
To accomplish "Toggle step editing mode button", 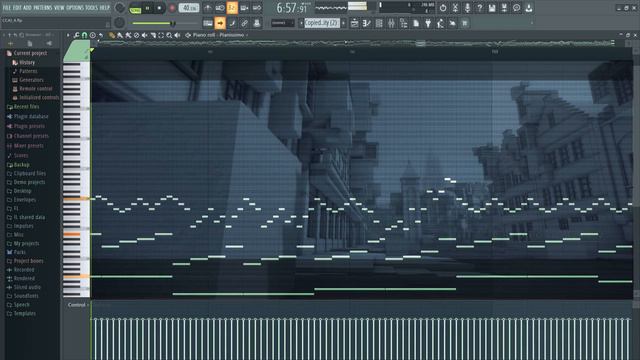I will (232, 23).
